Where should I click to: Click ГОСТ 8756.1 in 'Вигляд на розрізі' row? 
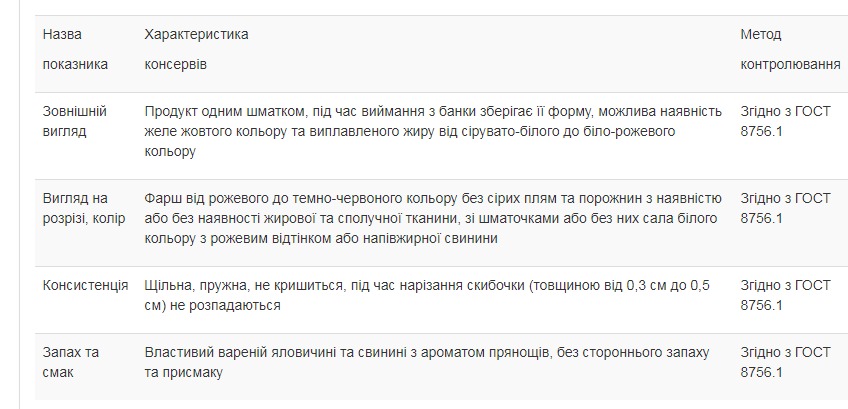point(785,209)
